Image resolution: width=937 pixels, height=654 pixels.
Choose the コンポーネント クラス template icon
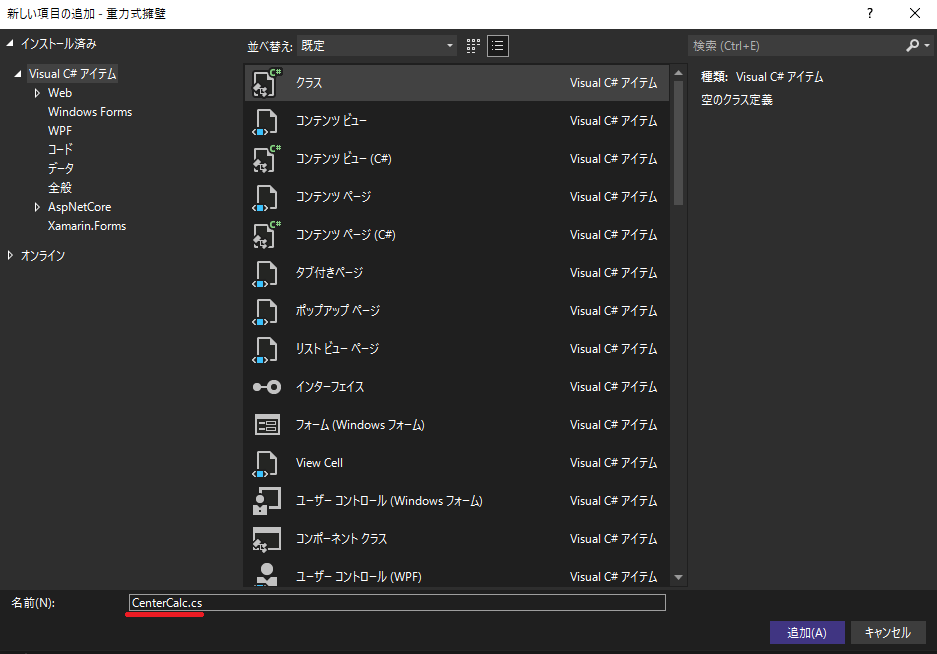pyautogui.click(x=266, y=539)
